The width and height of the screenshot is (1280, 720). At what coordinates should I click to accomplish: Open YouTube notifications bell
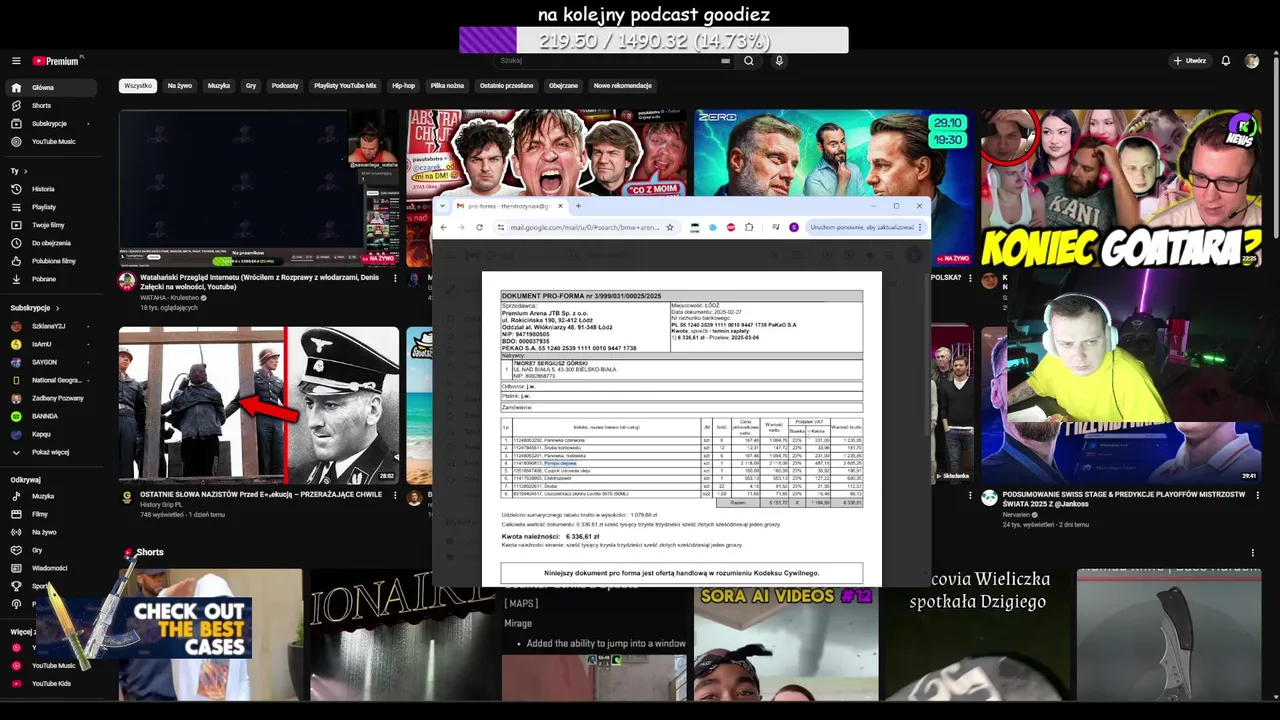coord(1226,61)
